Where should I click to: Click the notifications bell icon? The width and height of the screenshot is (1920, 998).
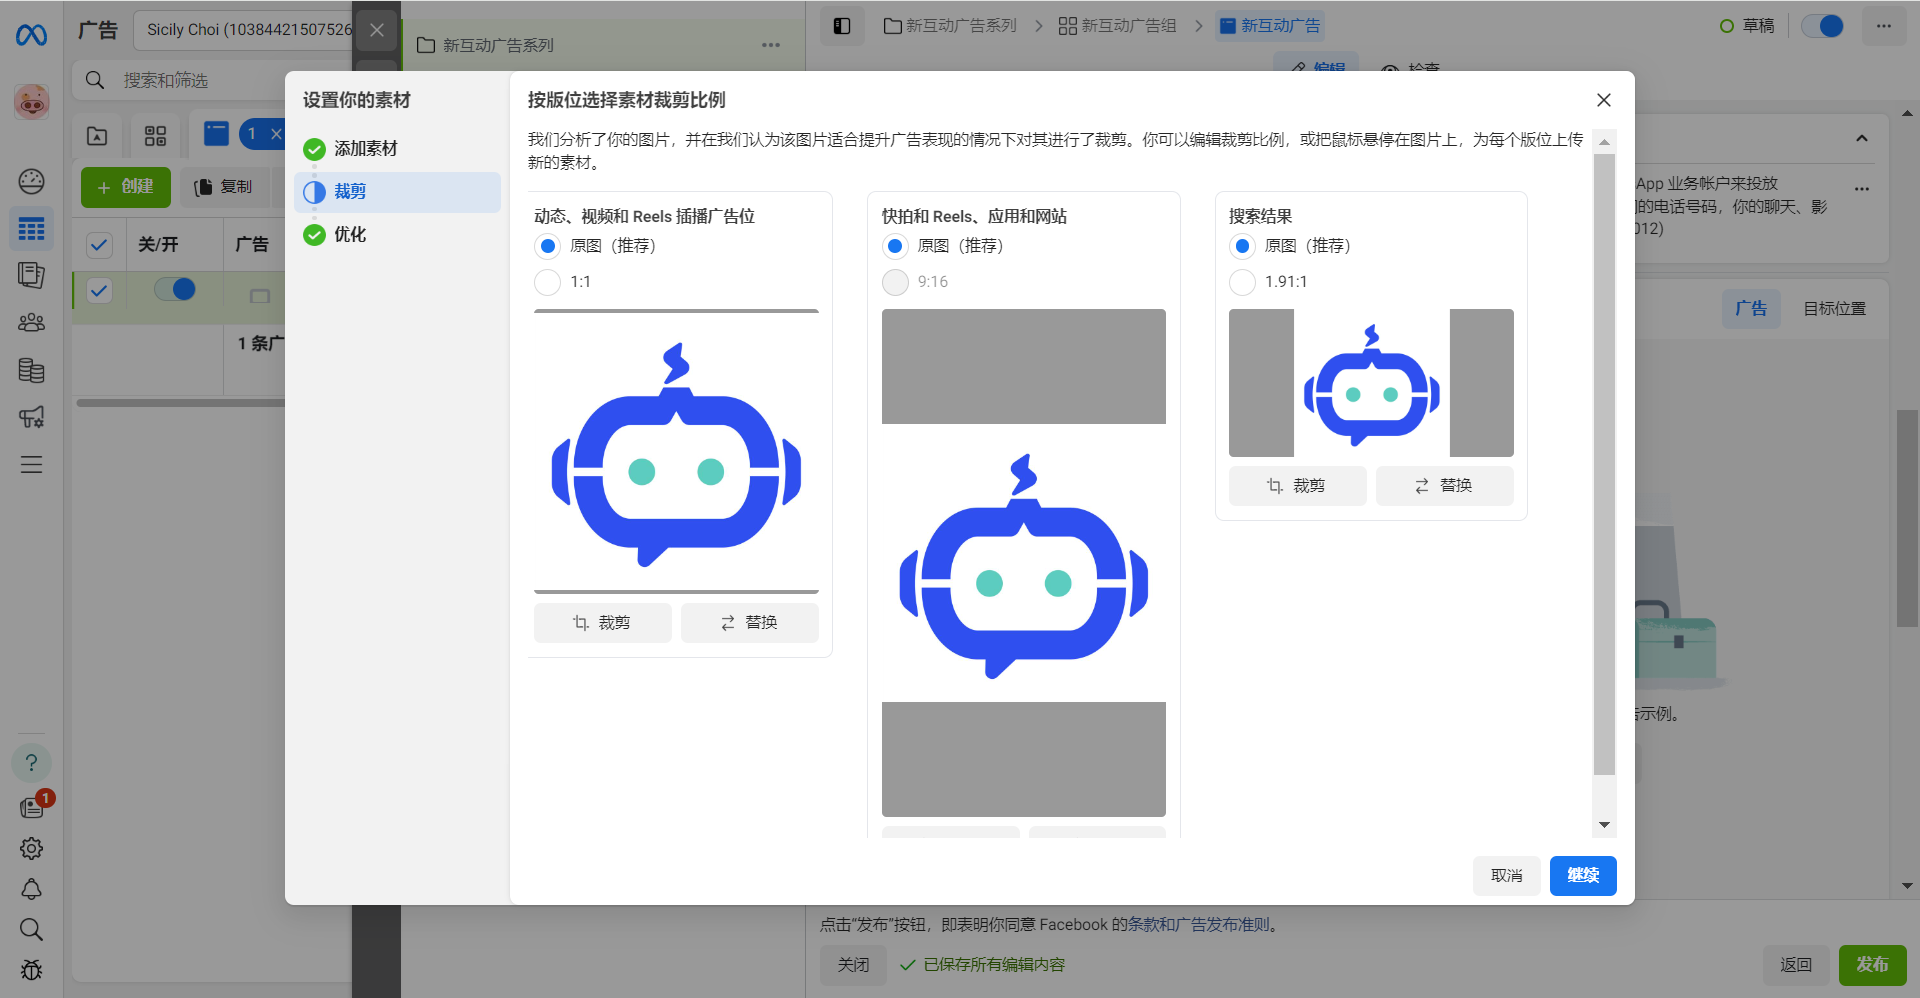(x=31, y=889)
